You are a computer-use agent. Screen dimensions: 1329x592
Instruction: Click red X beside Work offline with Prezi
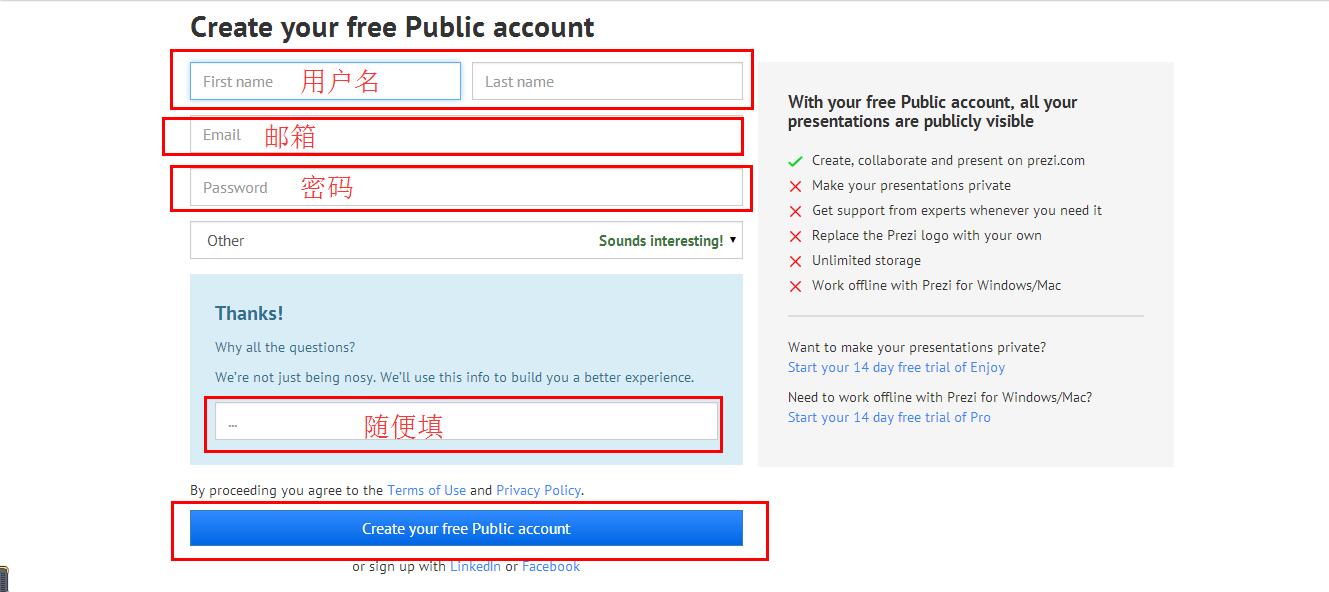tap(795, 286)
